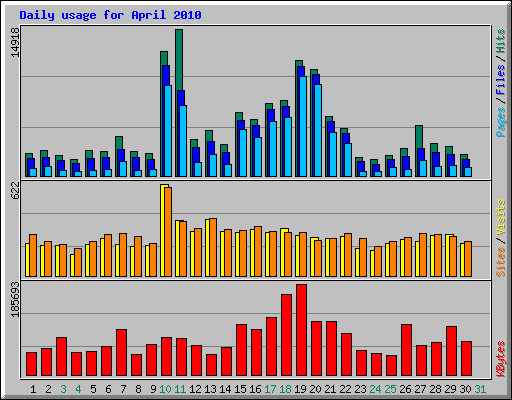Click the red KBytes bar for day 26
Viewport: 512px width, 400px height.
pos(406,350)
